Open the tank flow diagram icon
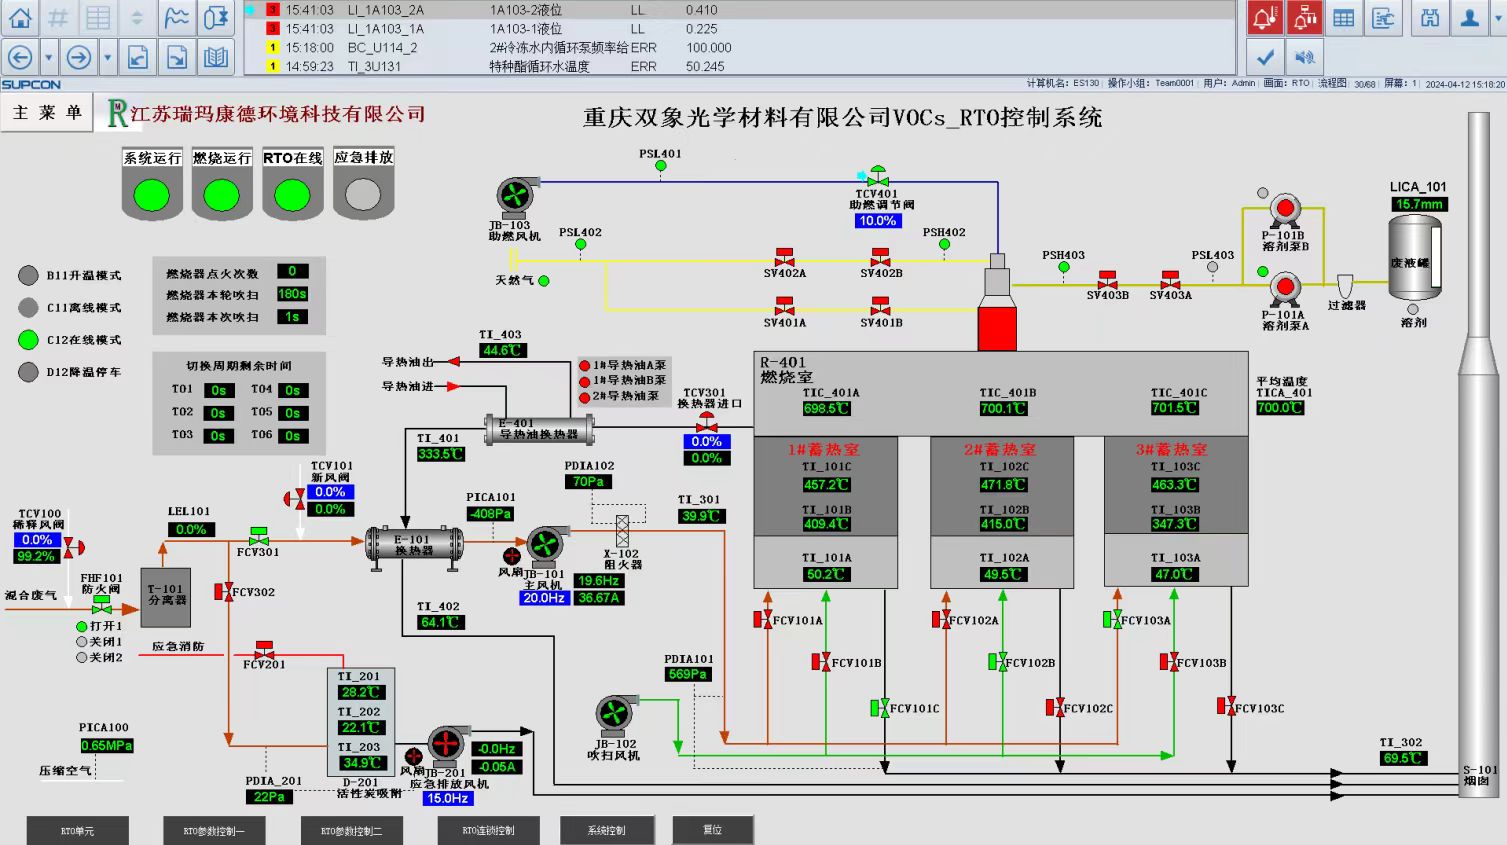Image resolution: width=1507 pixels, height=845 pixels. [x=216, y=17]
